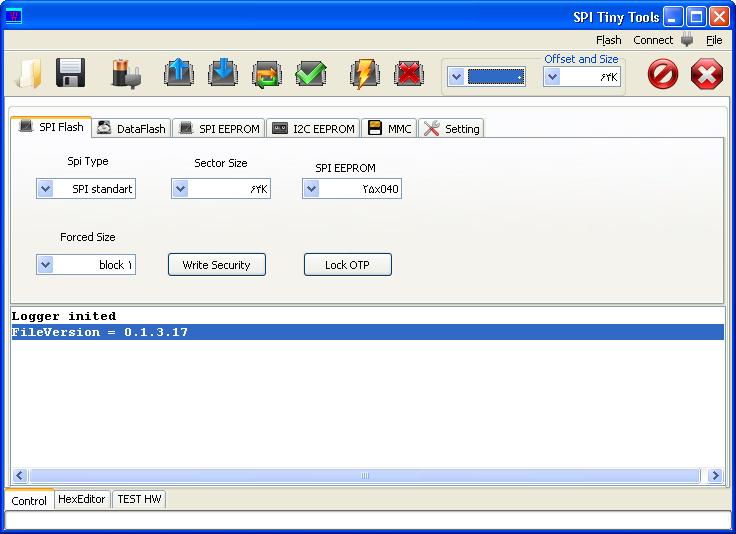Click the chip icon with blue up arrow
736x534 pixels.
[x=179, y=73]
